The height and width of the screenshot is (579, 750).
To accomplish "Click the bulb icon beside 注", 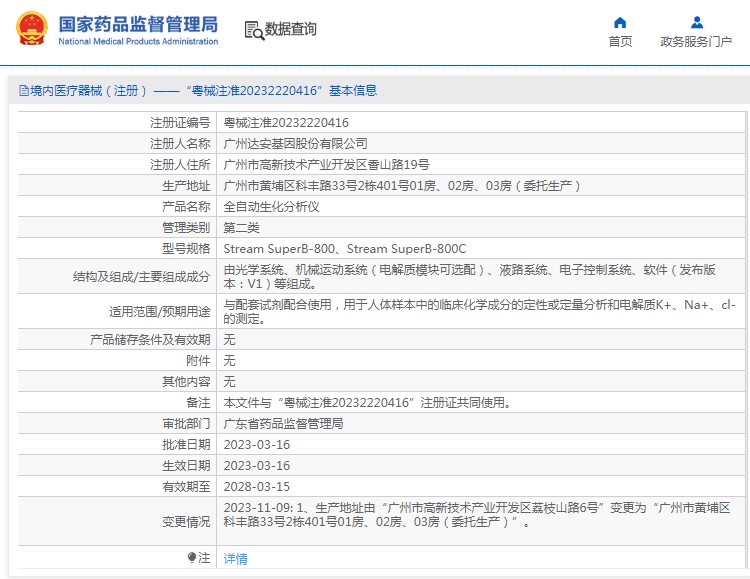I will [x=192, y=558].
